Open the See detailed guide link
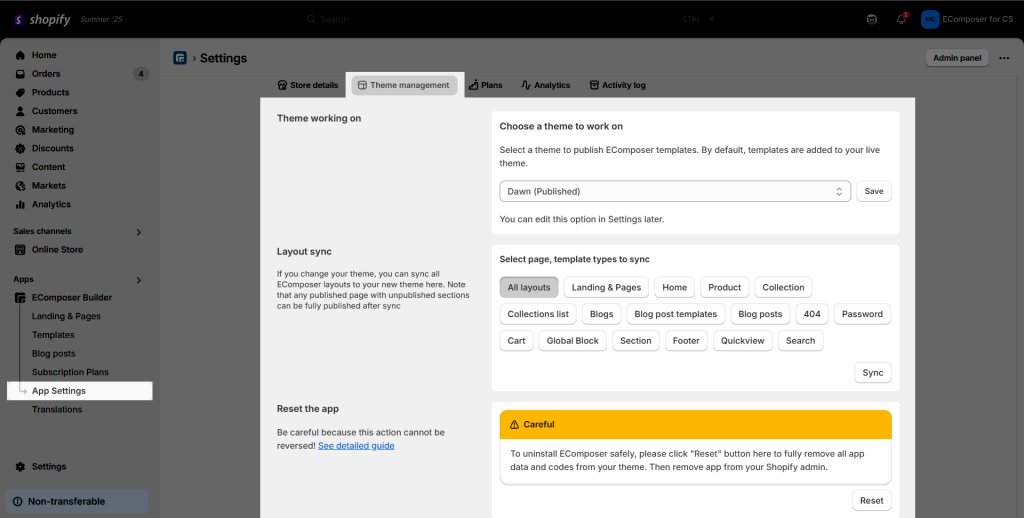 click(x=356, y=446)
